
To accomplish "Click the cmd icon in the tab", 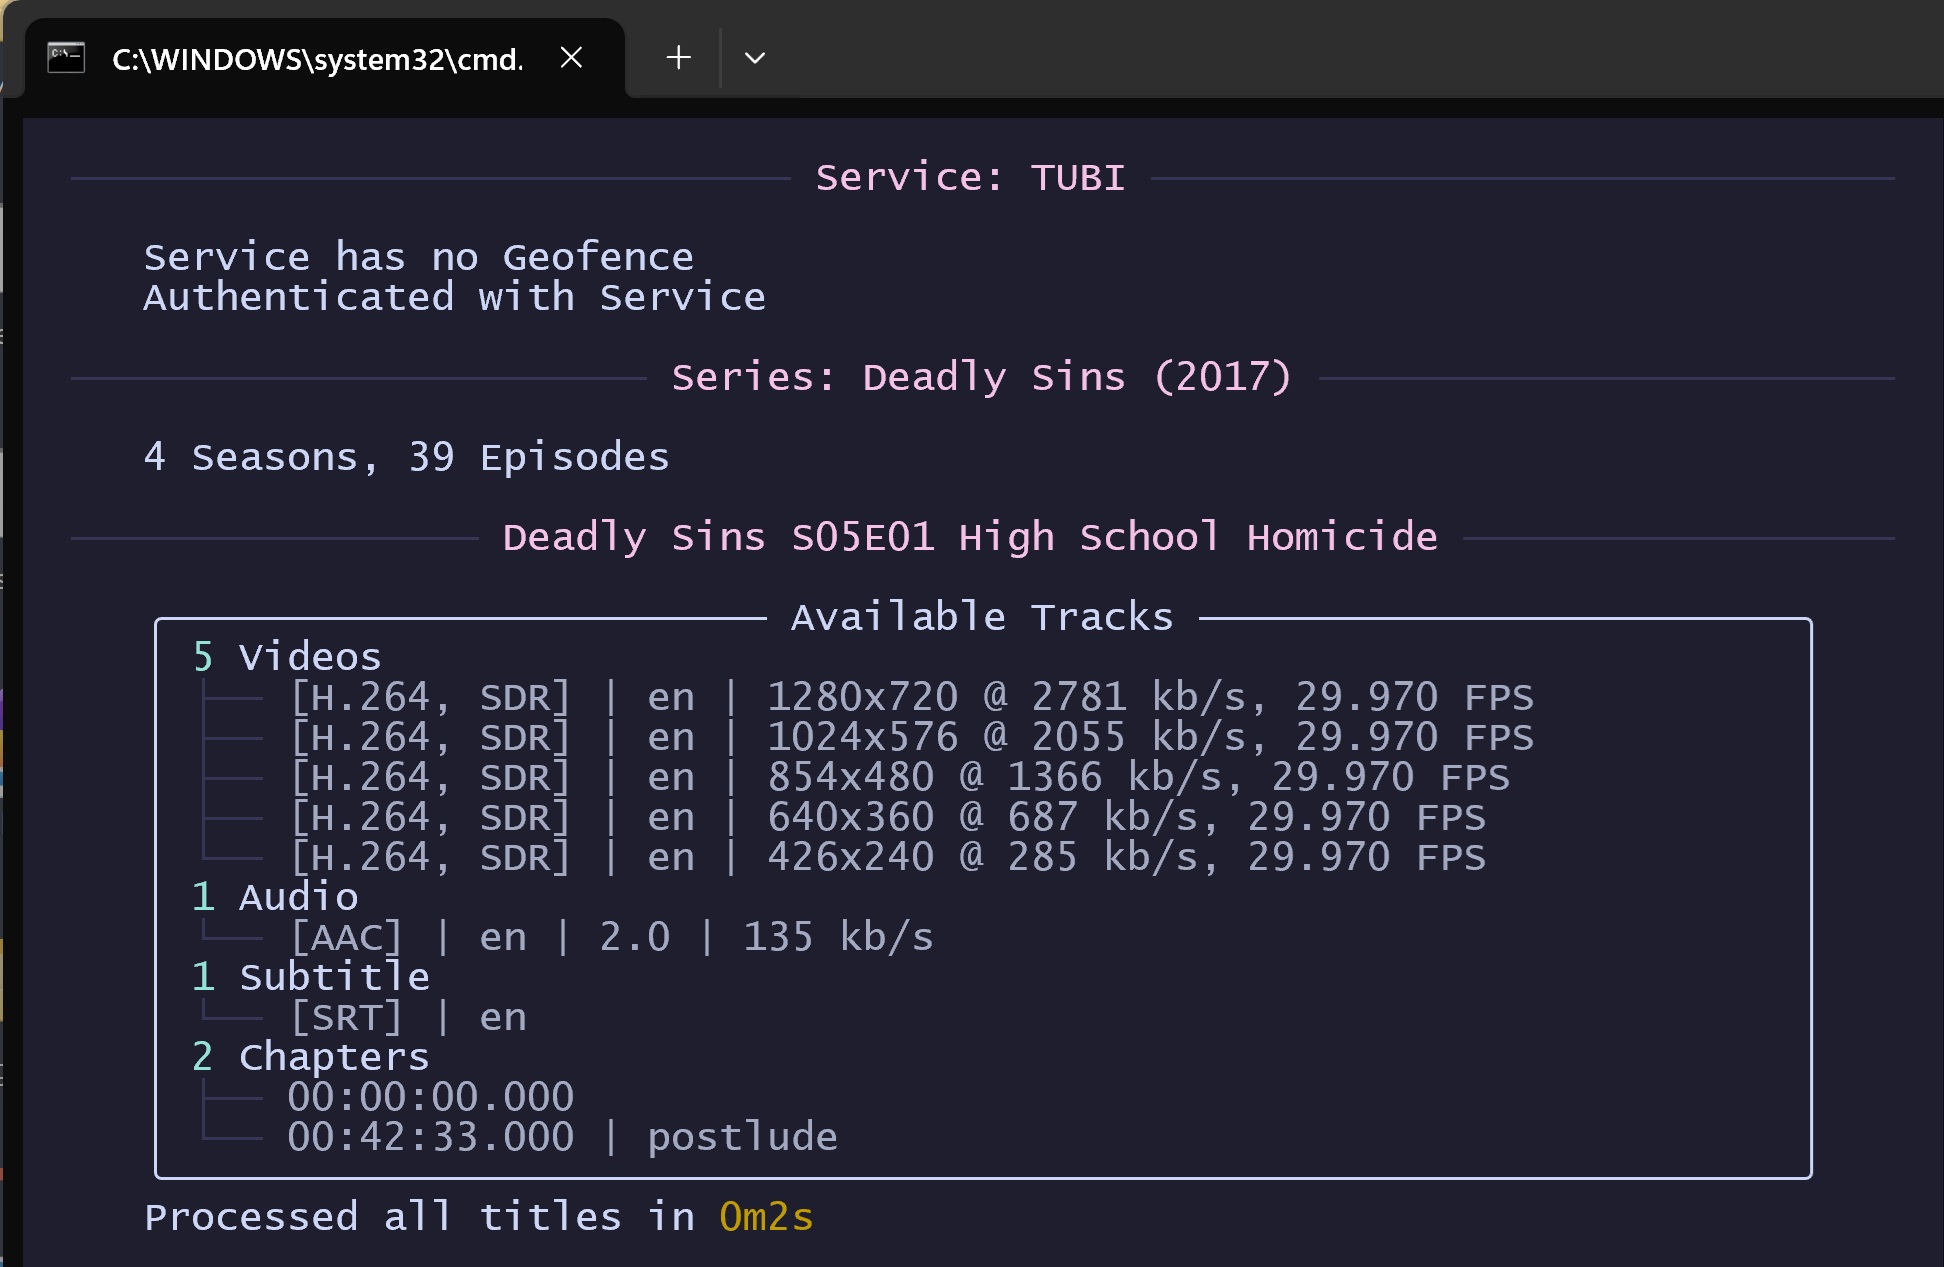I will click(x=66, y=58).
